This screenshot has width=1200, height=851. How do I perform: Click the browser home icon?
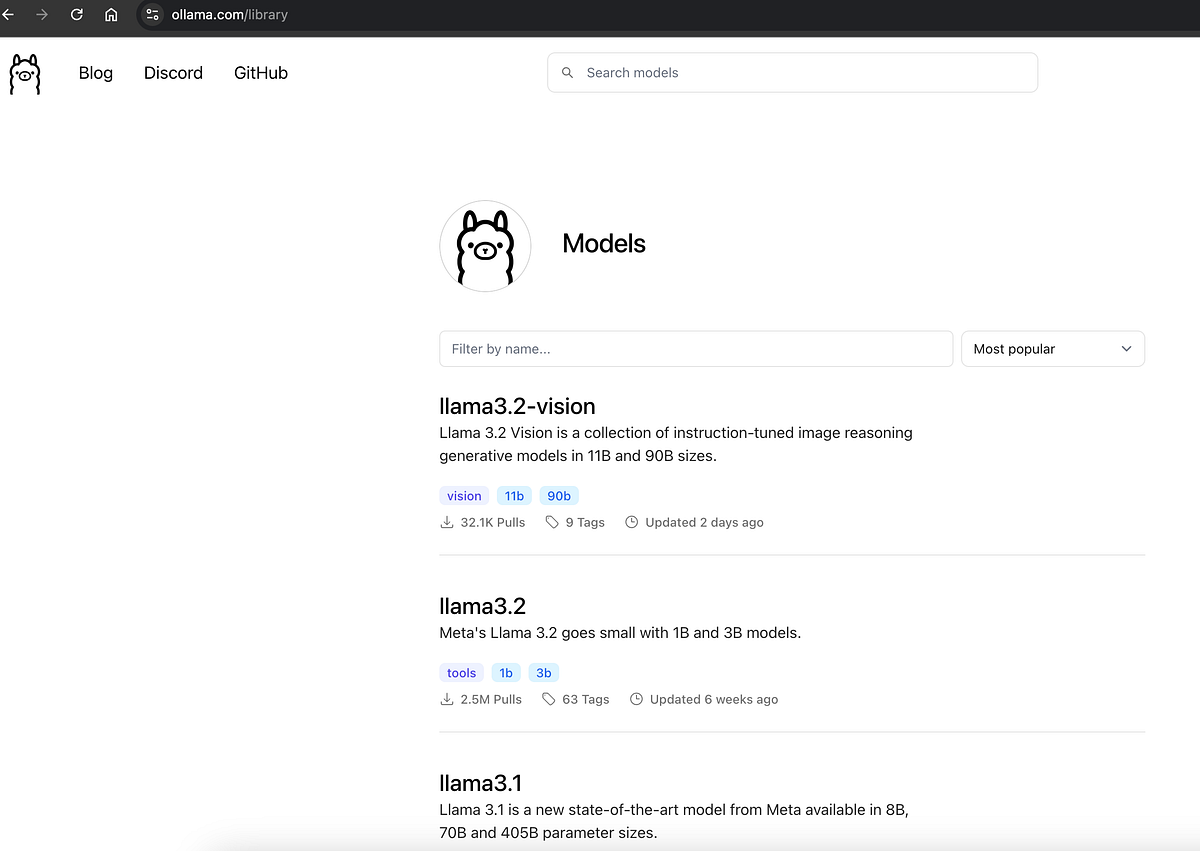111,15
